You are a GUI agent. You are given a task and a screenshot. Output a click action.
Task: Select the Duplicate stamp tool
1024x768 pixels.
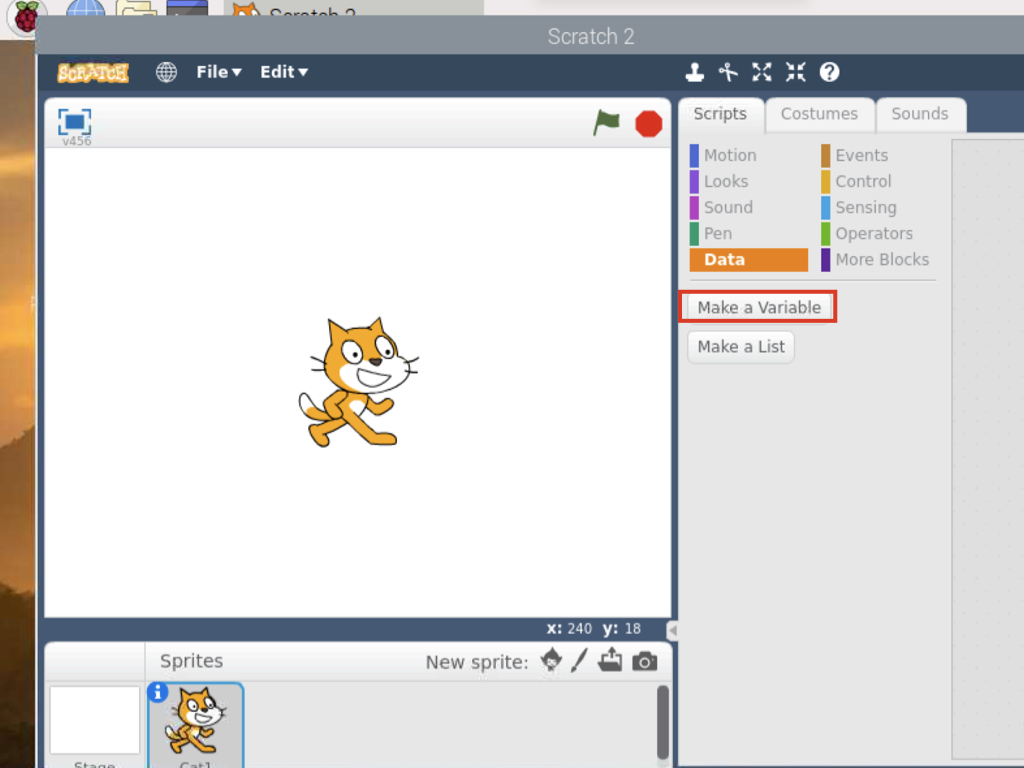click(x=694, y=72)
